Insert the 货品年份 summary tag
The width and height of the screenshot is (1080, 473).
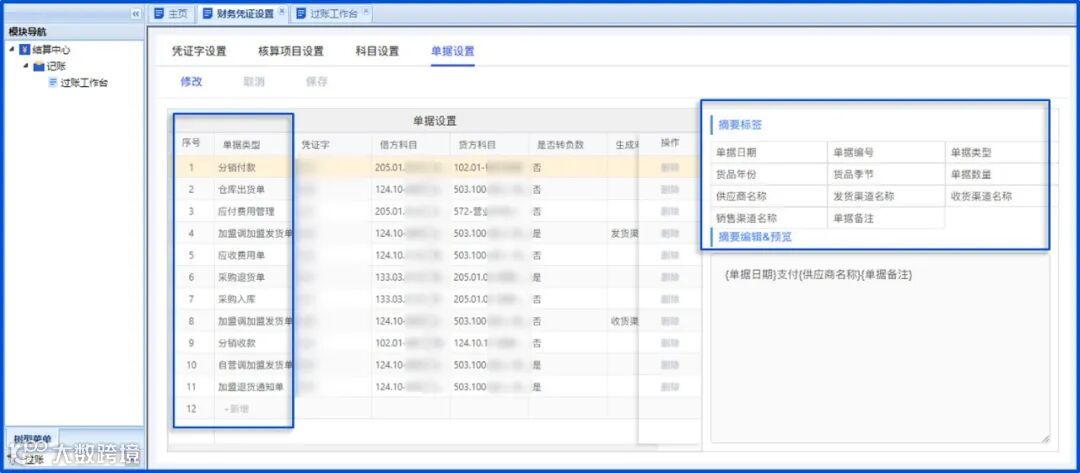click(x=769, y=174)
